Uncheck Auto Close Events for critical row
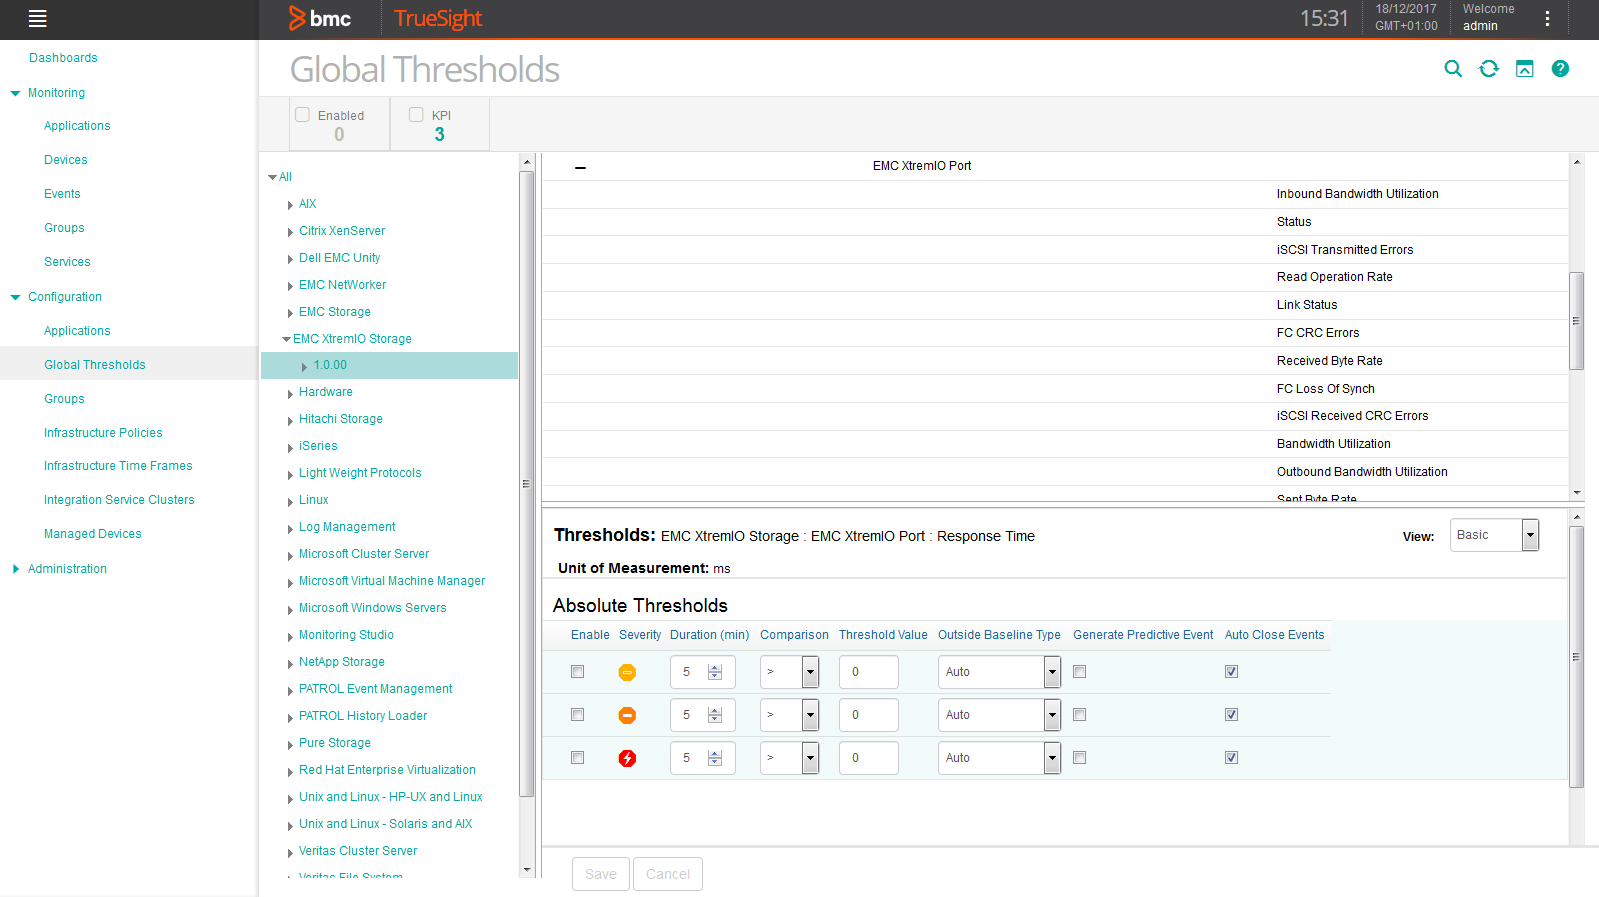This screenshot has height=897, width=1599. point(1231,758)
